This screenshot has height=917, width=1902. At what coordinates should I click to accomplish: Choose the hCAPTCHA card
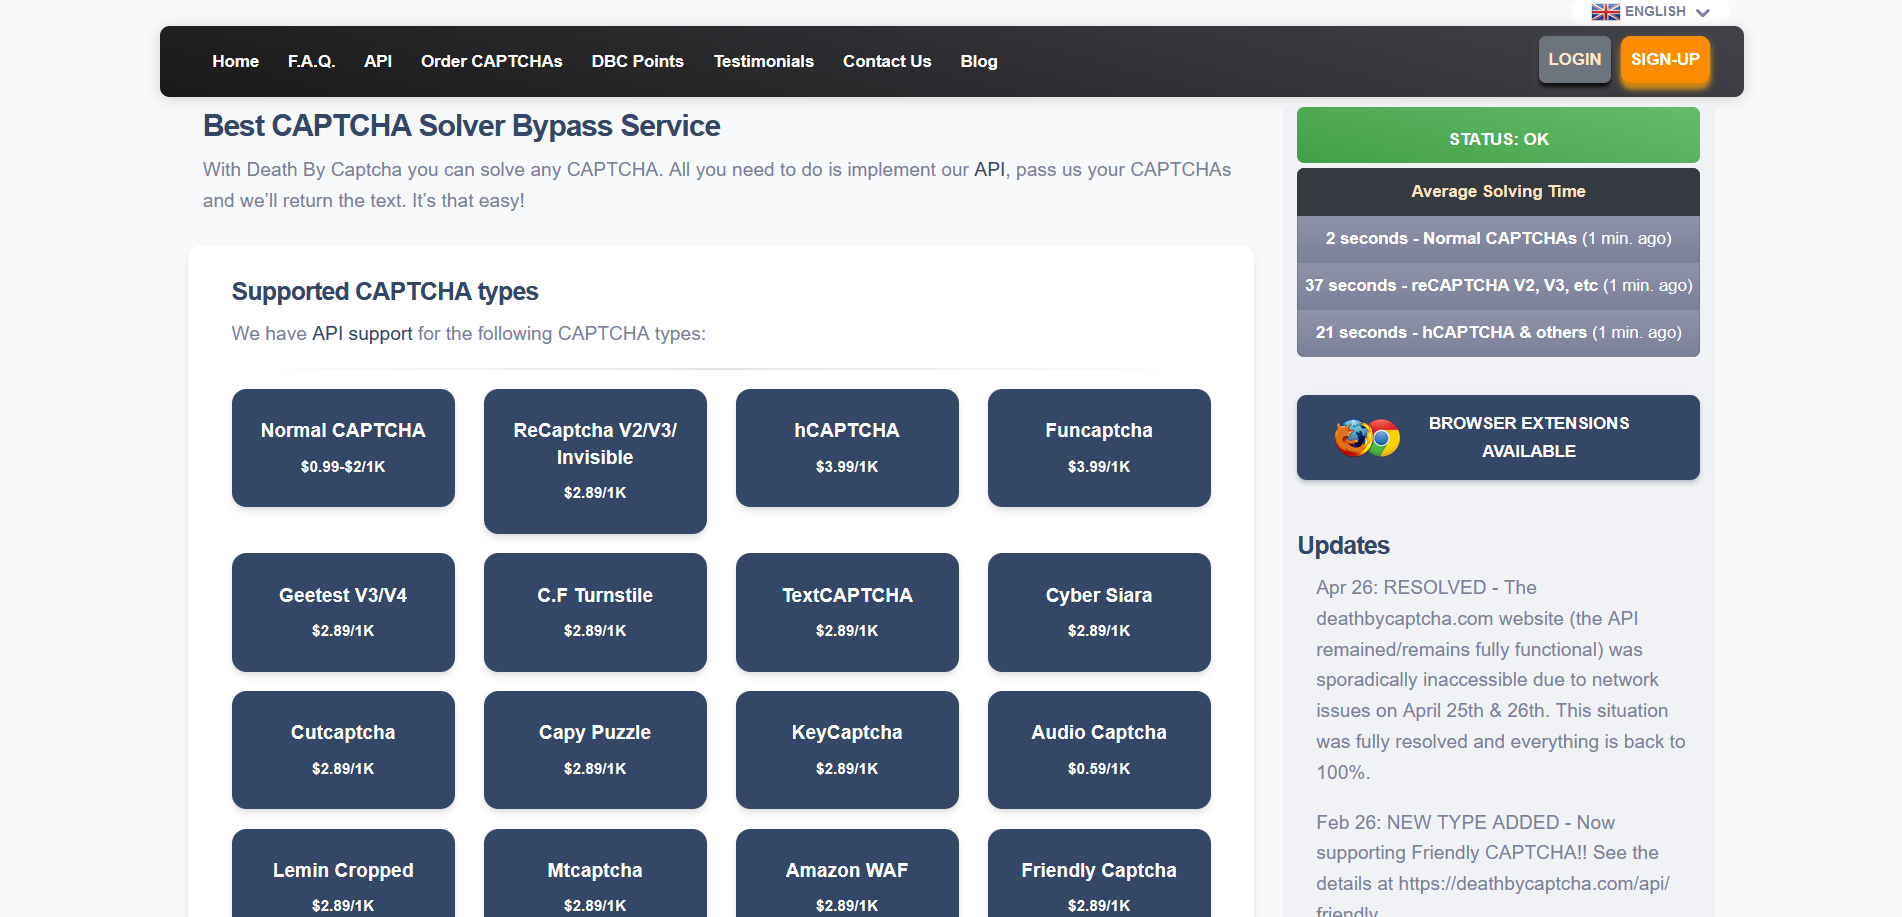847,448
